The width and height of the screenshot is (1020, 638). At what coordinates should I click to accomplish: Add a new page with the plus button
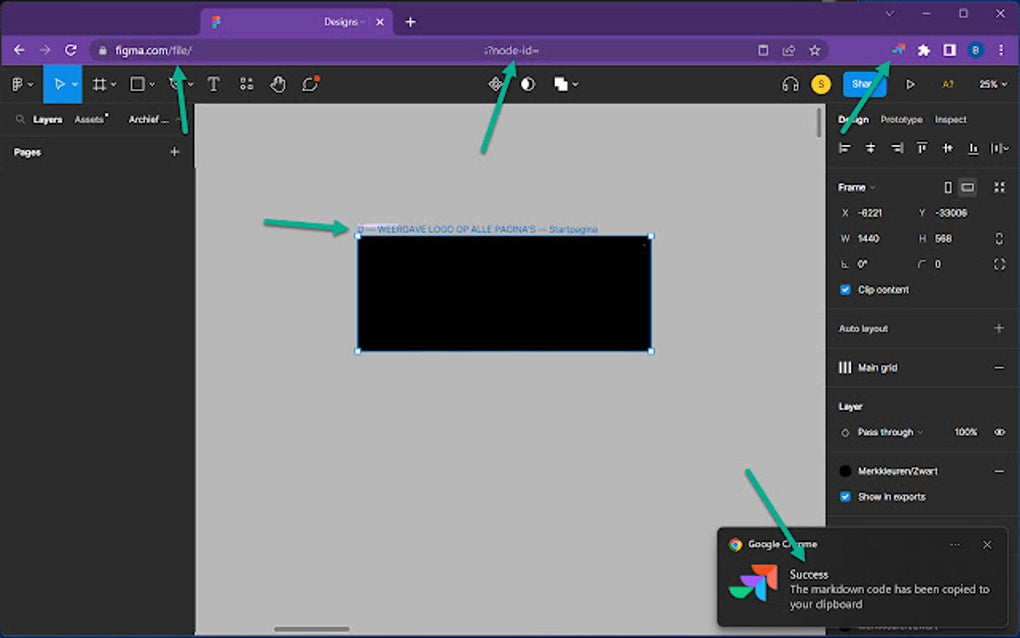click(174, 152)
